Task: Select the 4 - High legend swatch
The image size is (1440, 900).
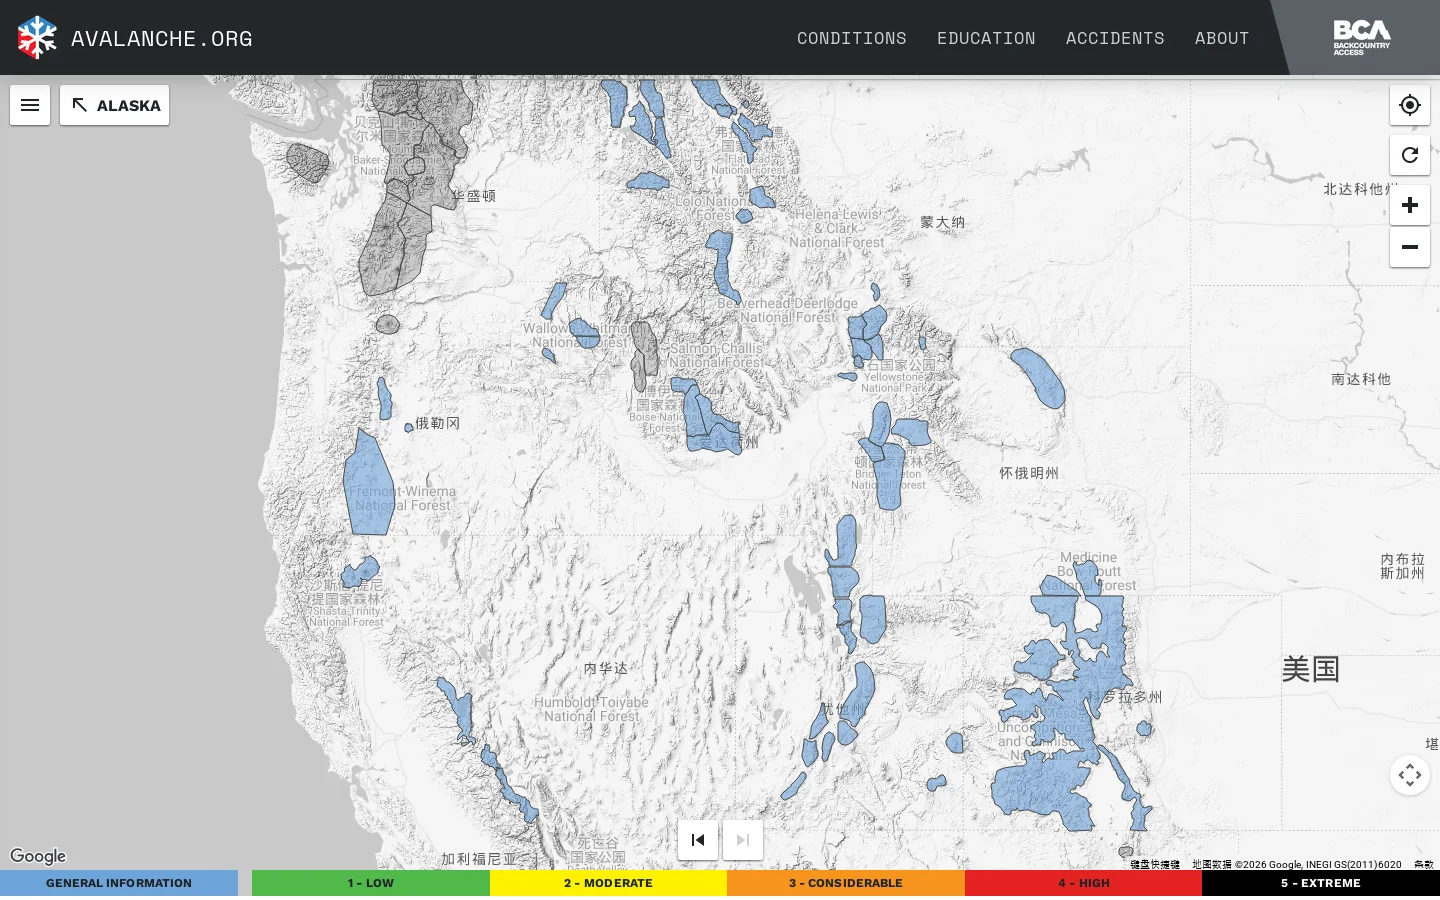Action: point(1084,883)
